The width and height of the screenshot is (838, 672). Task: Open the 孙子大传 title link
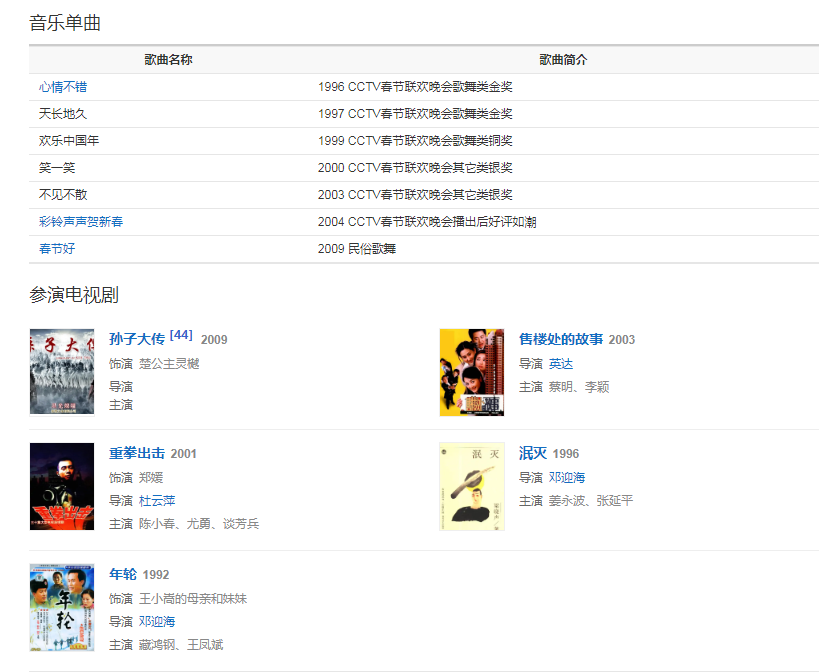click(137, 339)
